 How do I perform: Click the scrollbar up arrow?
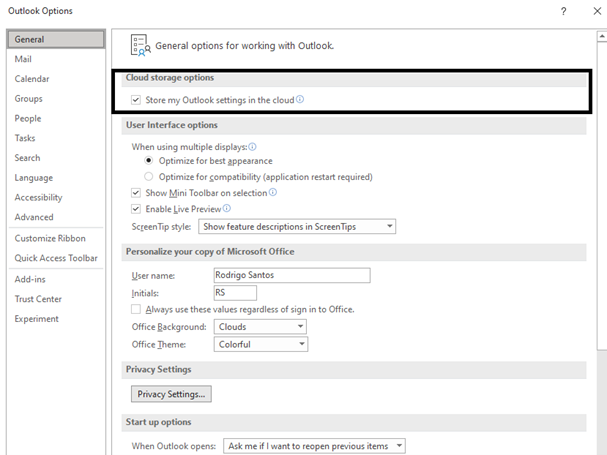pos(602,36)
